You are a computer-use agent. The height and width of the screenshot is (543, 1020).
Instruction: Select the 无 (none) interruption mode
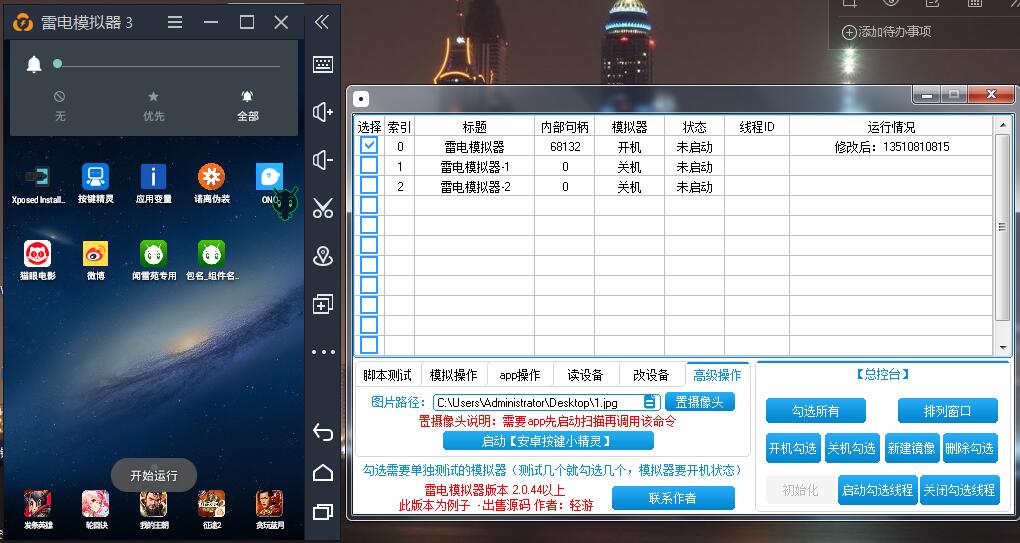pyautogui.click(x=60, y=105)
